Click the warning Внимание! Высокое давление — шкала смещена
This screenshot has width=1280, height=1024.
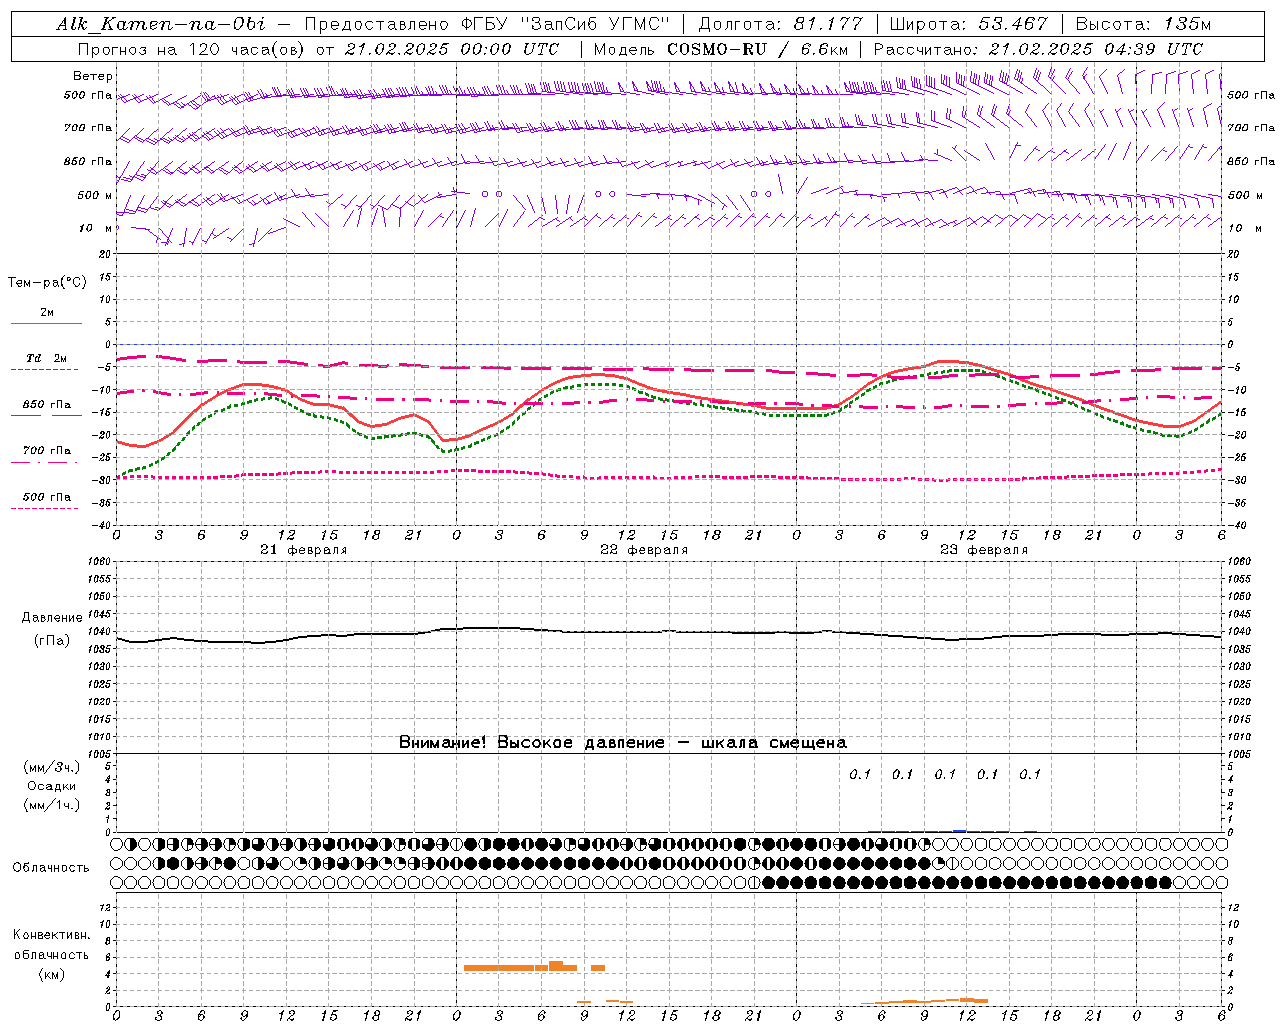coord(623,742)
